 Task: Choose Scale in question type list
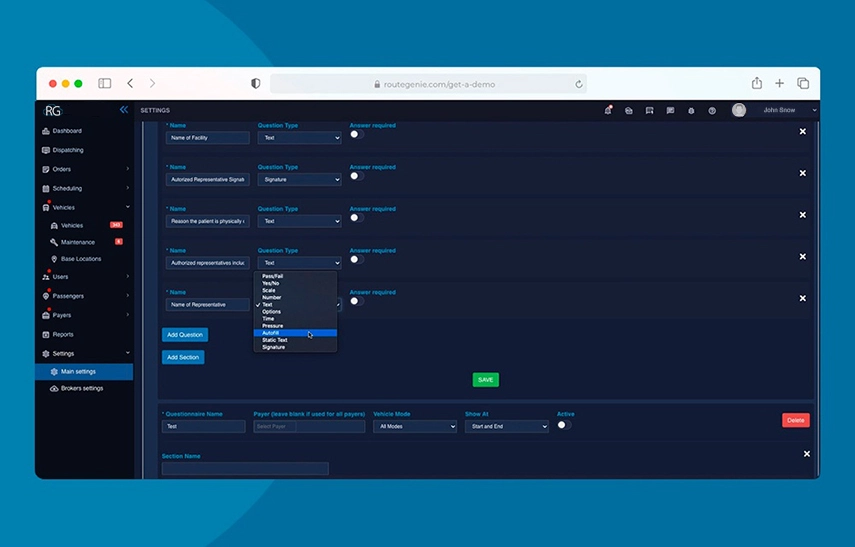click(x=295, y=290)
